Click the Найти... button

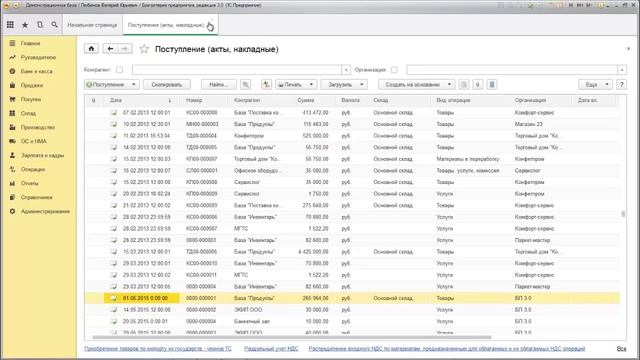[x=218, y=84]
